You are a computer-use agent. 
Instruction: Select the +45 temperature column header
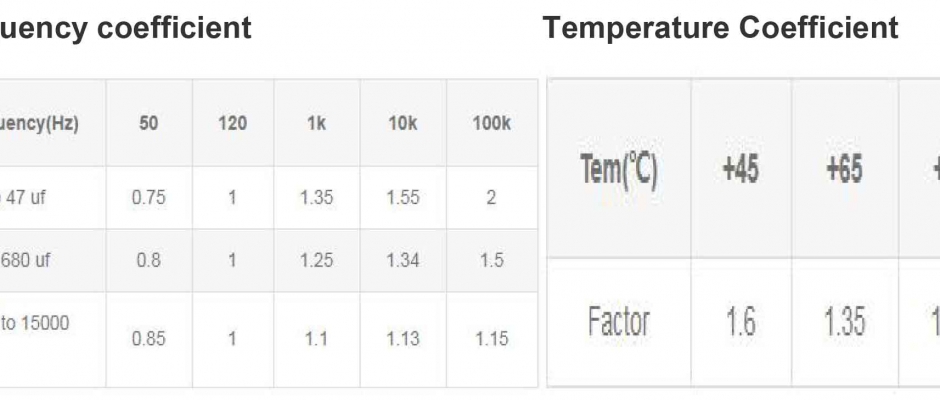740,169
